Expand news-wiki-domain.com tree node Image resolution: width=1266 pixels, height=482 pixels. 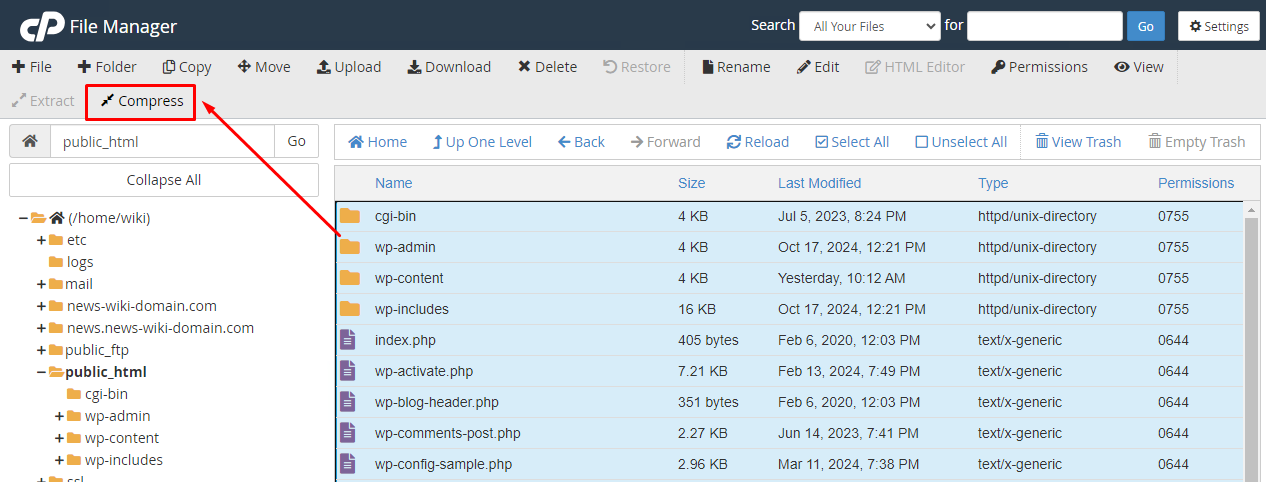pos(42,306)
